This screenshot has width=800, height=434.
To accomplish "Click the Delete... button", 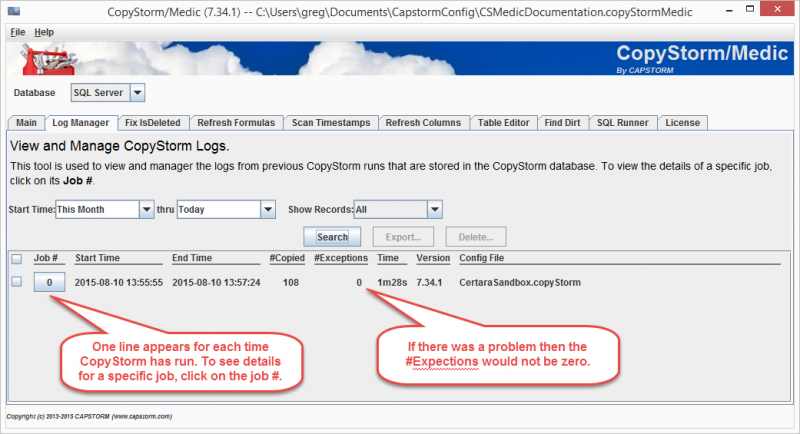I will tap(476, 237).
